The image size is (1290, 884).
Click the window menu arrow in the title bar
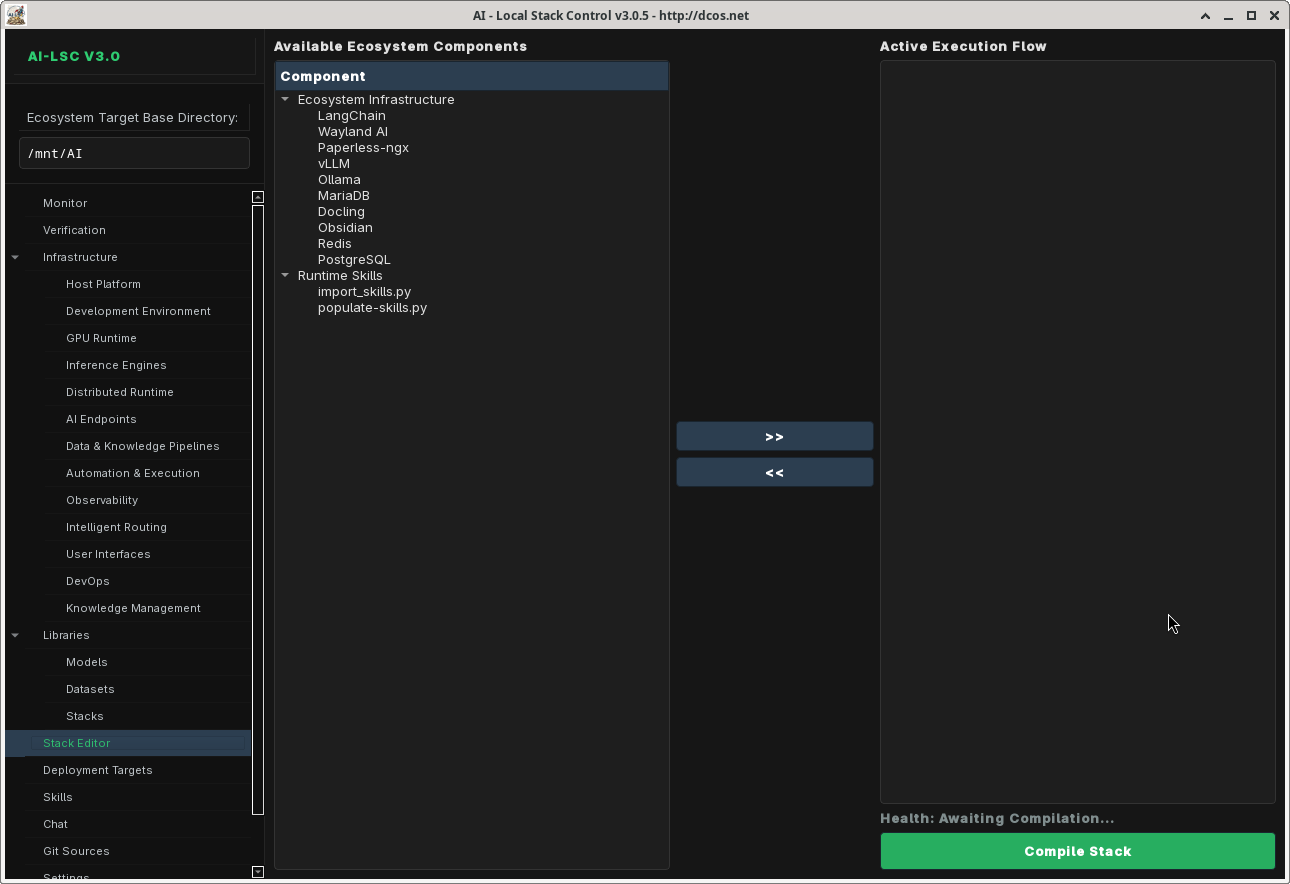(x=1206, y=16)
